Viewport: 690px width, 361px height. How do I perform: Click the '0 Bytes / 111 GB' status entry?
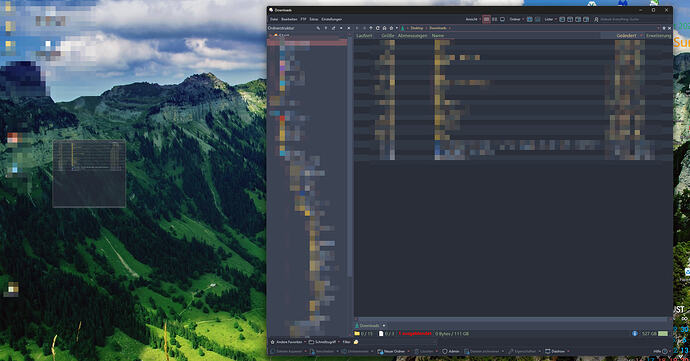click(x=452, y=334)
